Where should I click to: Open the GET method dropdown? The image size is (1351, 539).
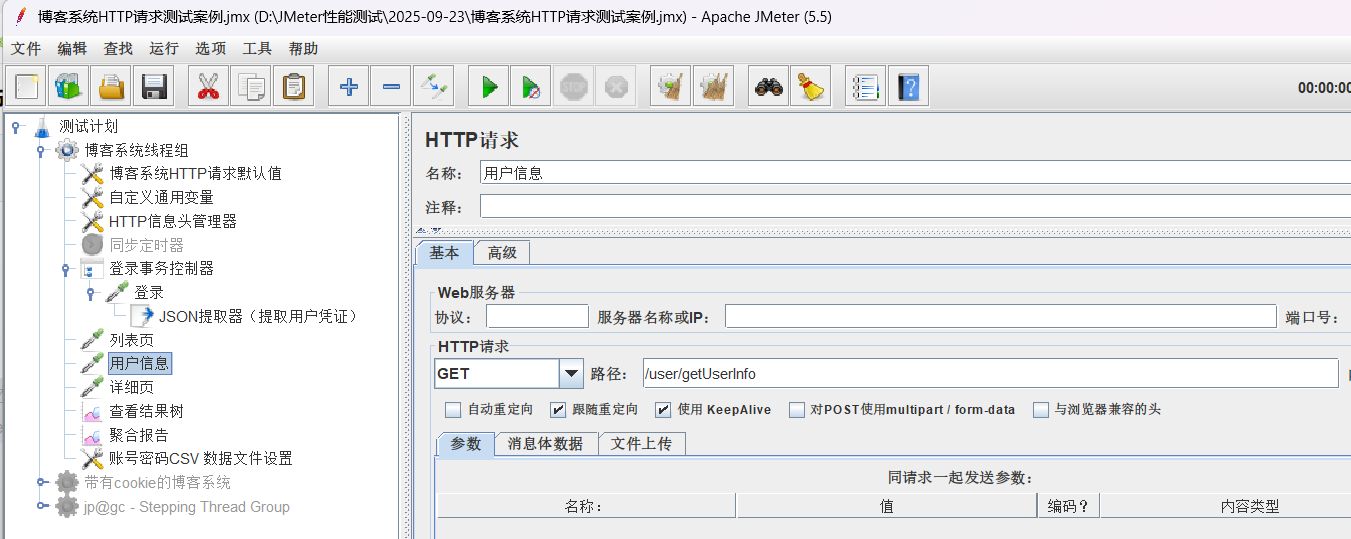coord(571,374)
